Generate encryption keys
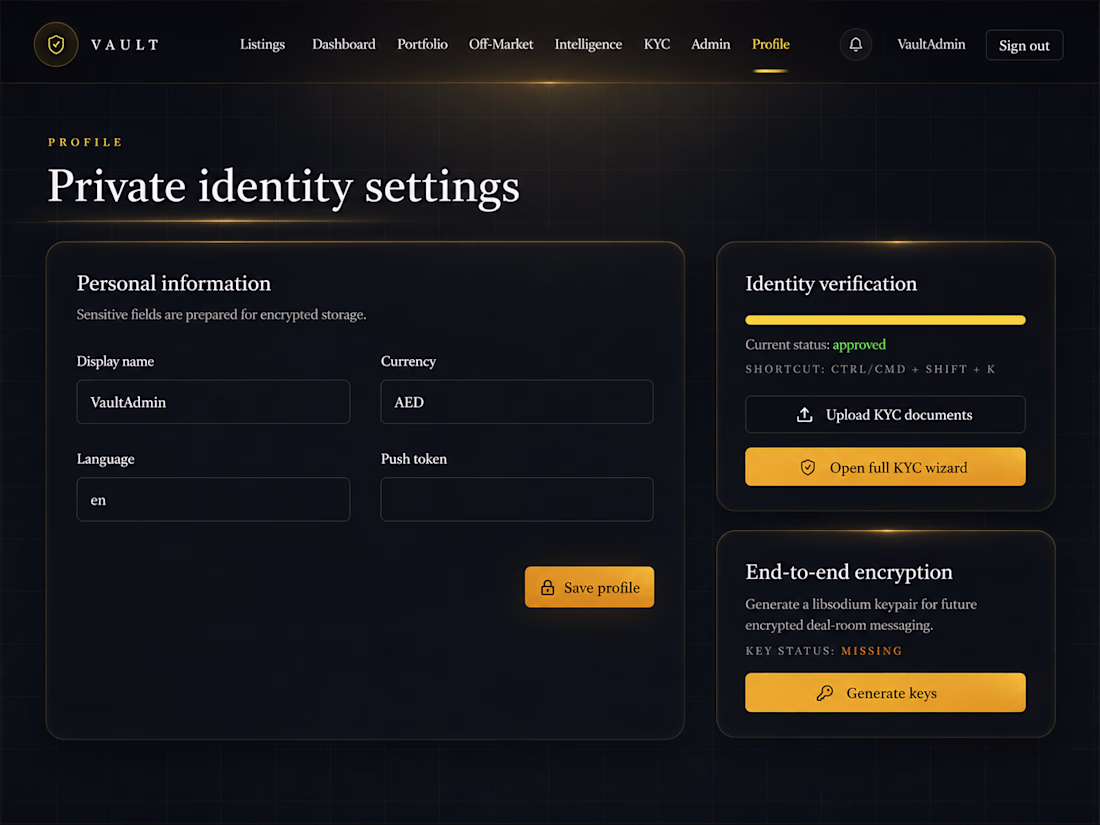The image size is (1100, 825). tap(885, 693)
